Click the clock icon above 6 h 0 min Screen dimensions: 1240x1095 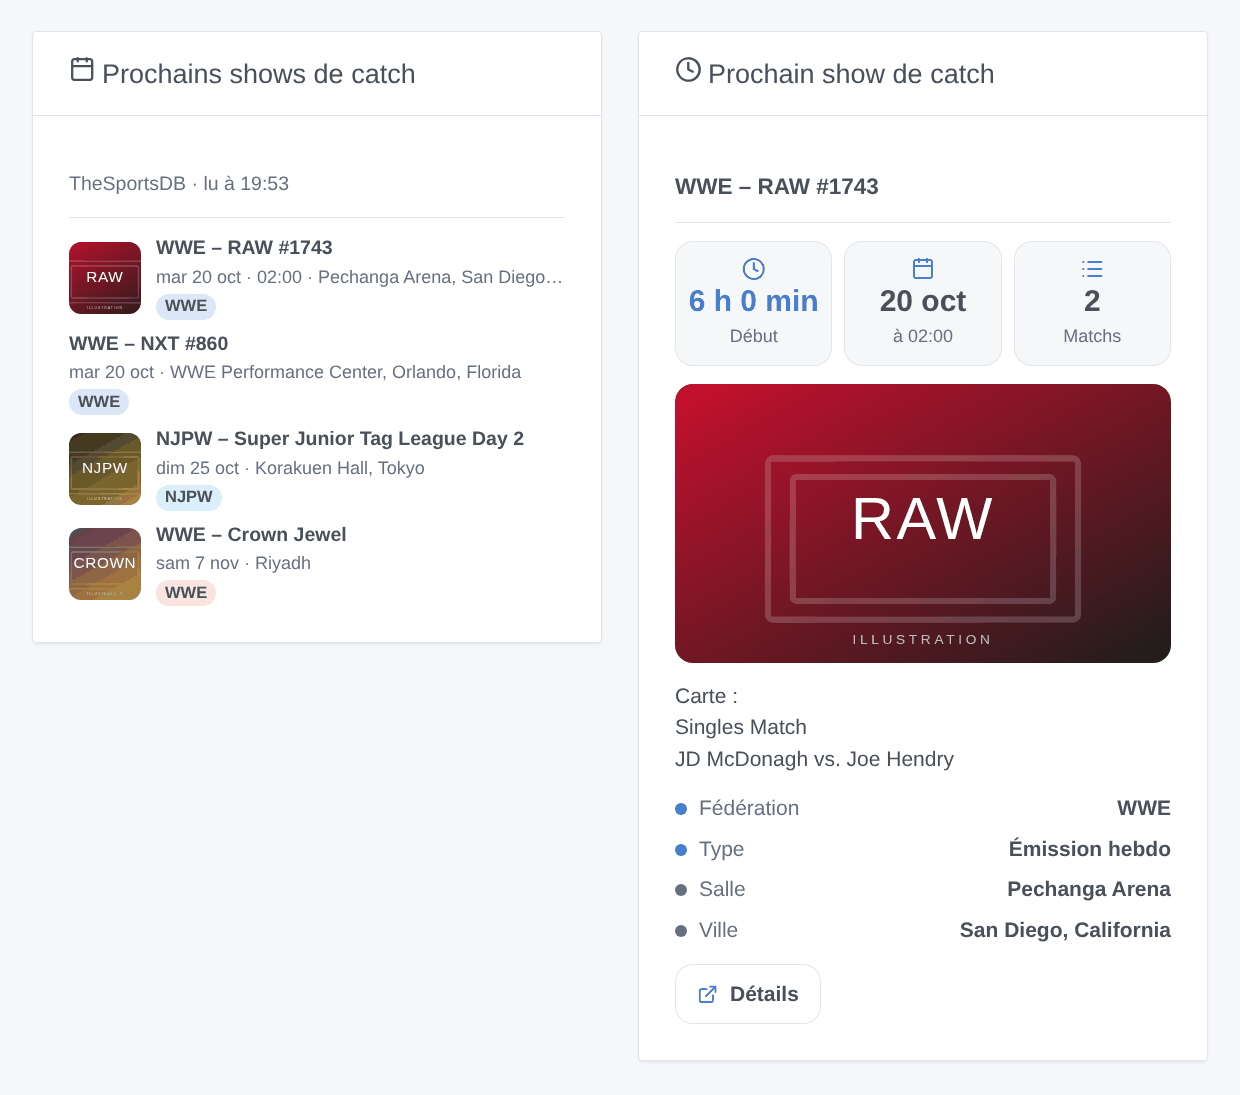(754, 269)
